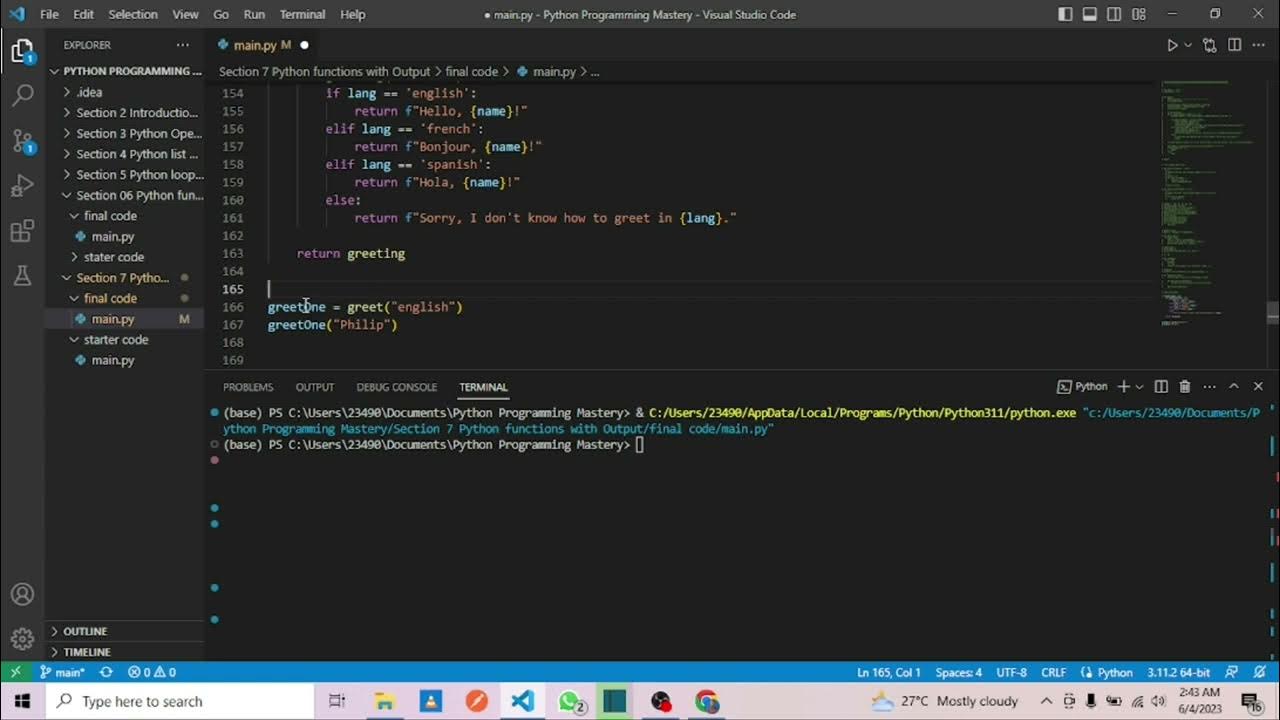Open the Accounts menu icon

(22, 595)
